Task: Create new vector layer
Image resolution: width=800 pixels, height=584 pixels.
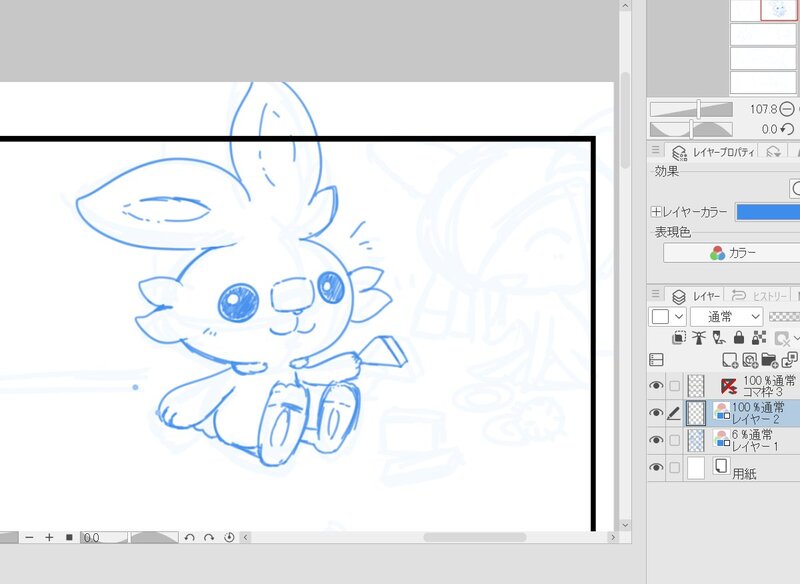Action: (749, 360)
